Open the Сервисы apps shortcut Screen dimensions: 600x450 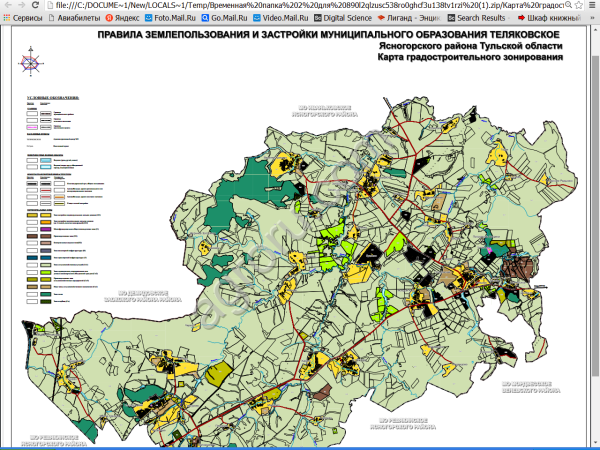(x=24, y=18)
